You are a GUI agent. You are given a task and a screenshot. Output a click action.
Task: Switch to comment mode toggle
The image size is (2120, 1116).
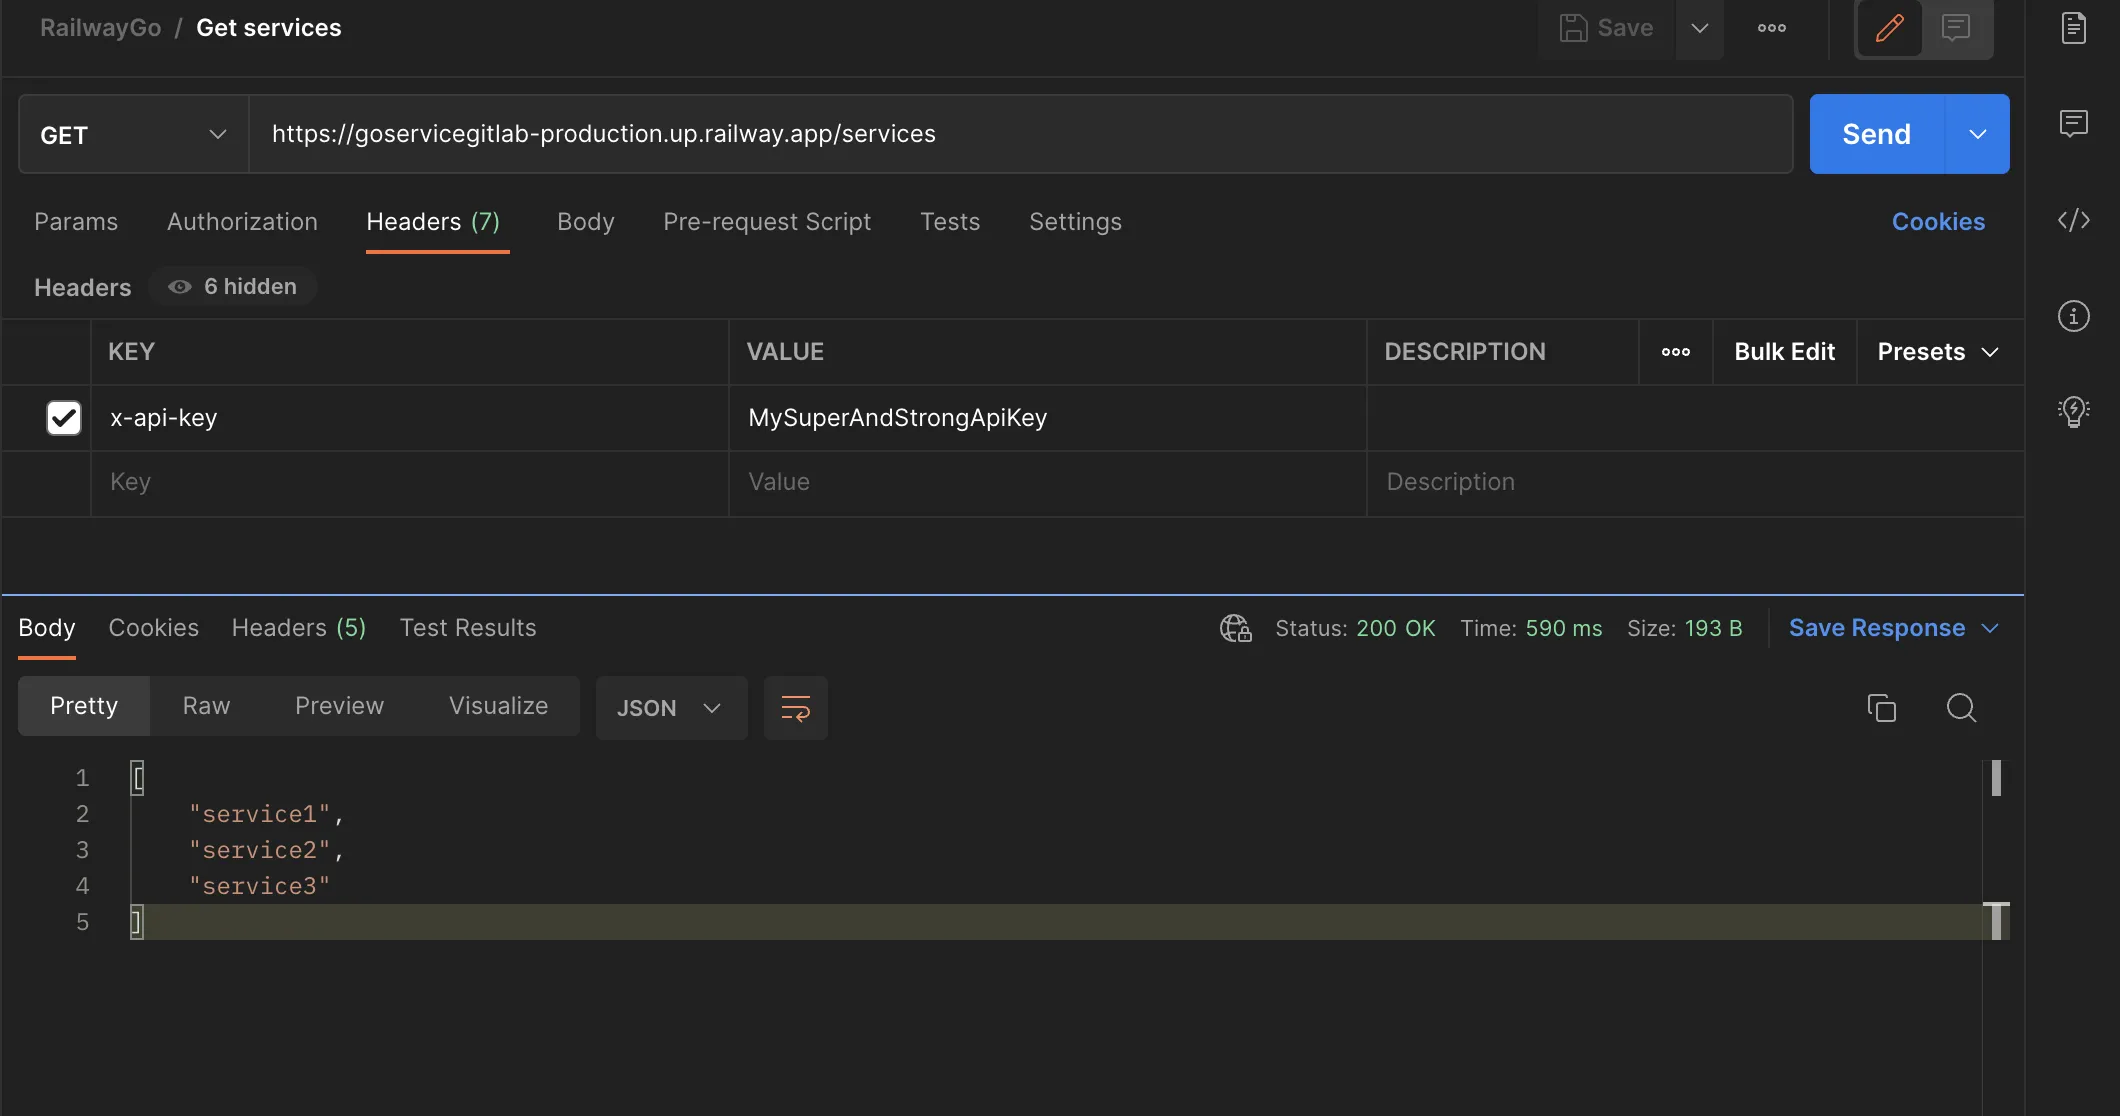pyautogui.click(x=1955, y=28)
